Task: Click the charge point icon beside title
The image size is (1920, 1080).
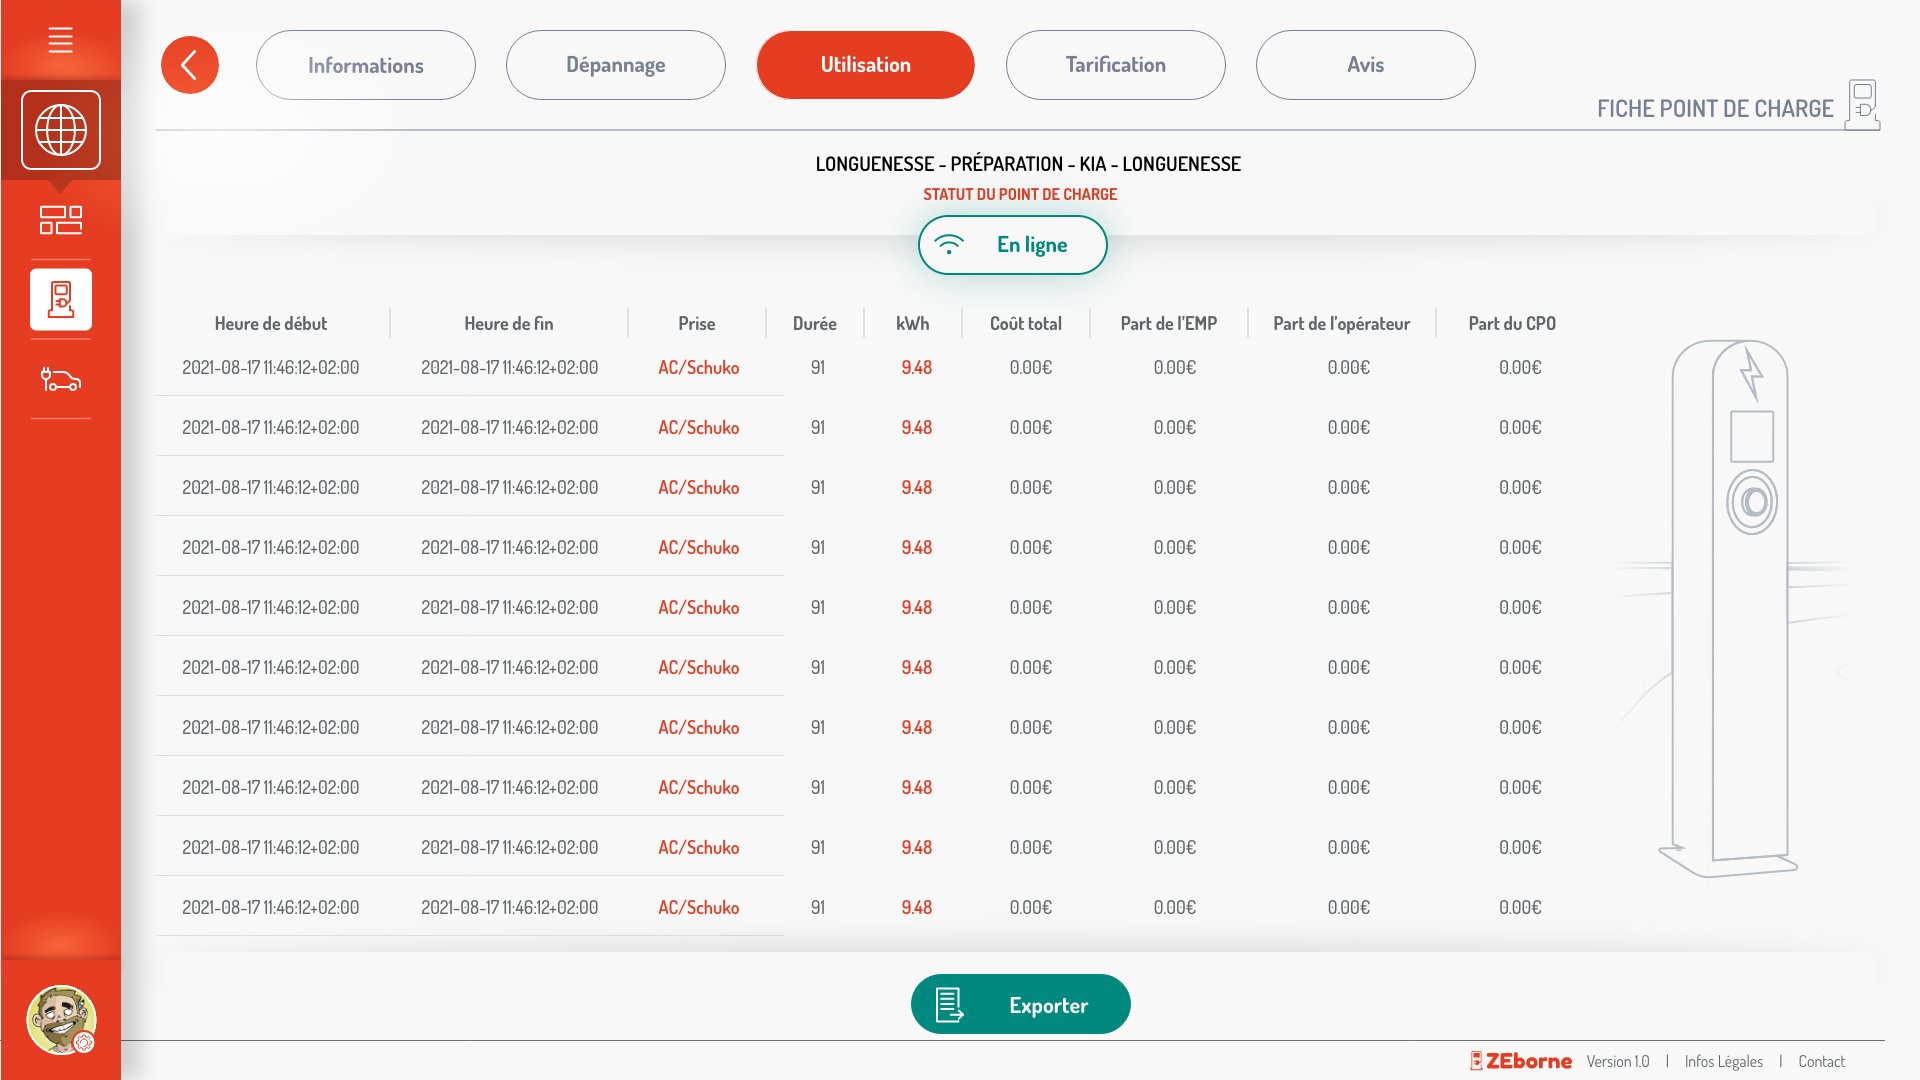Action: tap(1862, 104)
